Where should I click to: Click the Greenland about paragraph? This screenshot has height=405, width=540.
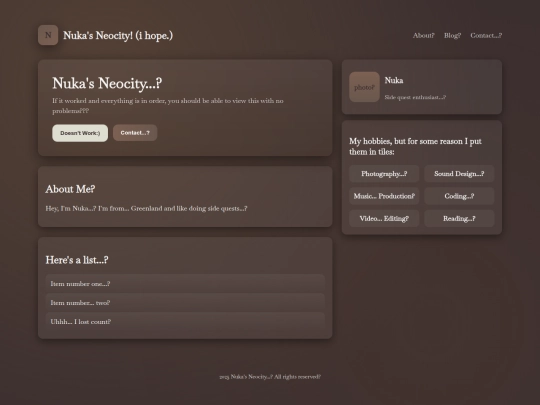(x=146, y=208)
